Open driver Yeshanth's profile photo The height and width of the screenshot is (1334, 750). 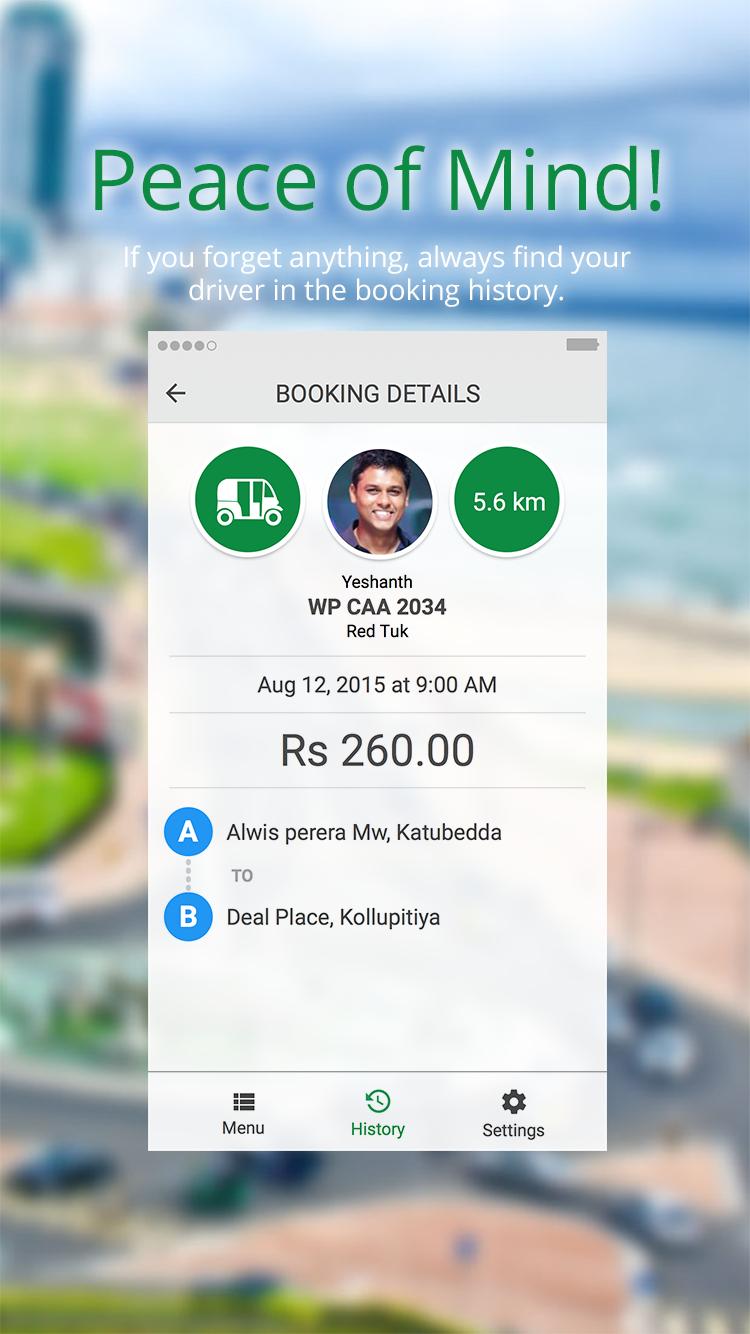tap(379, 502)
